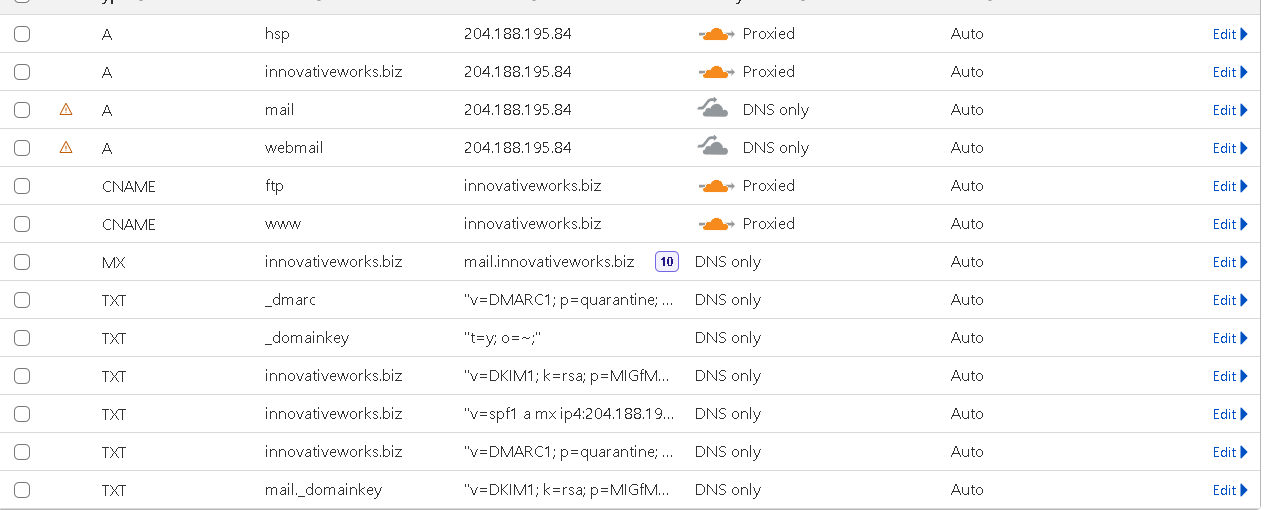
Task: Tick the checkbox for the MX record
Action: (x=22, y=262)
